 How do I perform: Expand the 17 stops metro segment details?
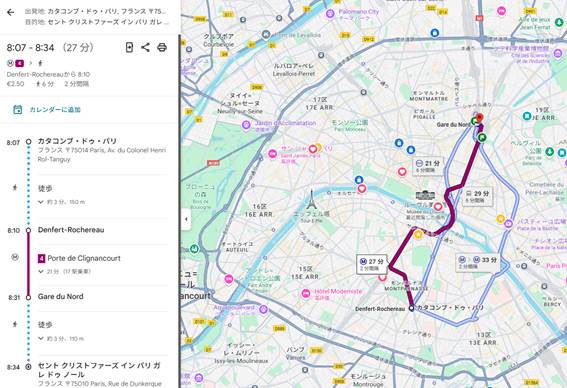point(41,271)
